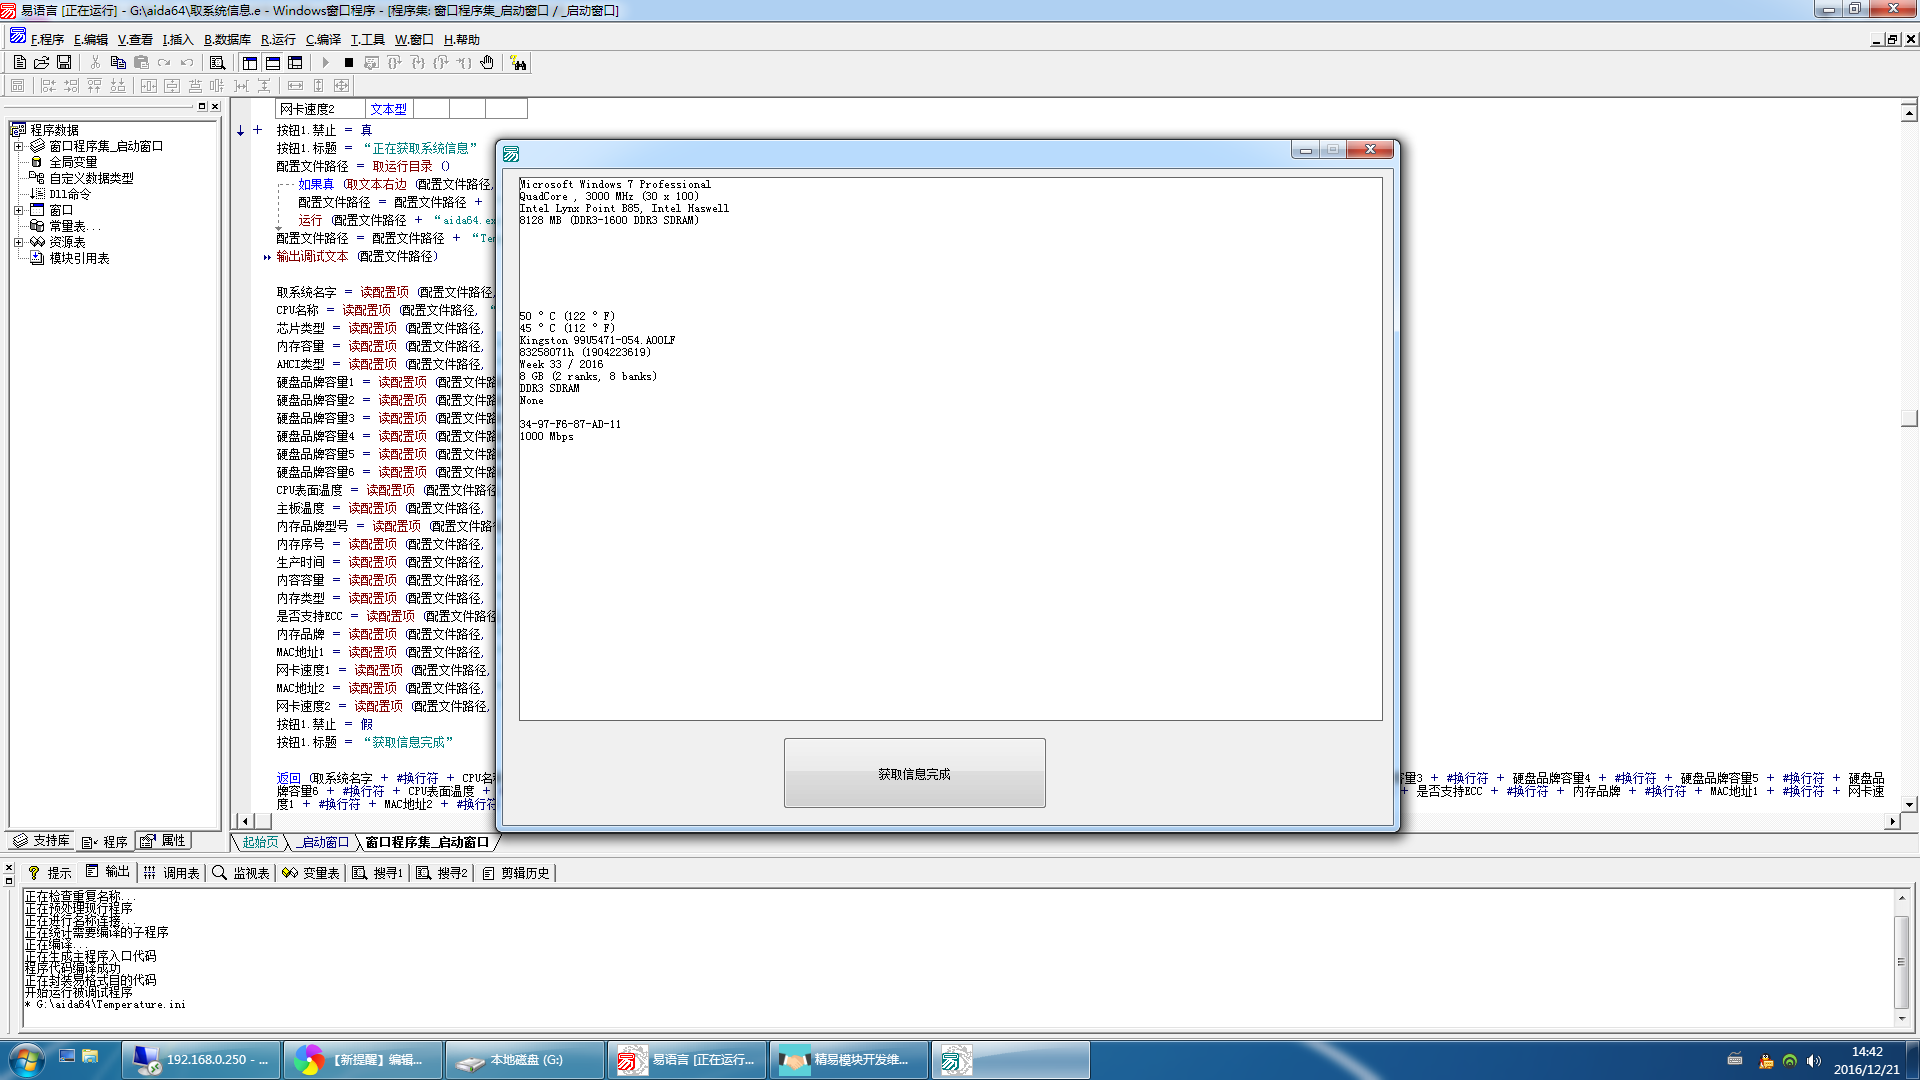
Task: Toggle the combined-panels layout icon
Action: pos(295,62)
